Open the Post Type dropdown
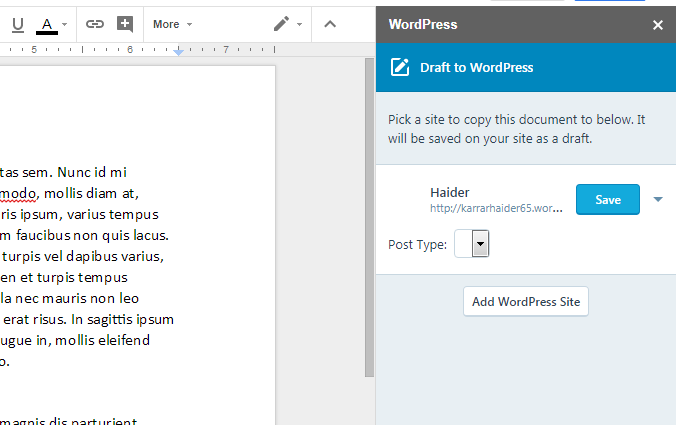Screen dimensions: 676x425 click(472, 244)
